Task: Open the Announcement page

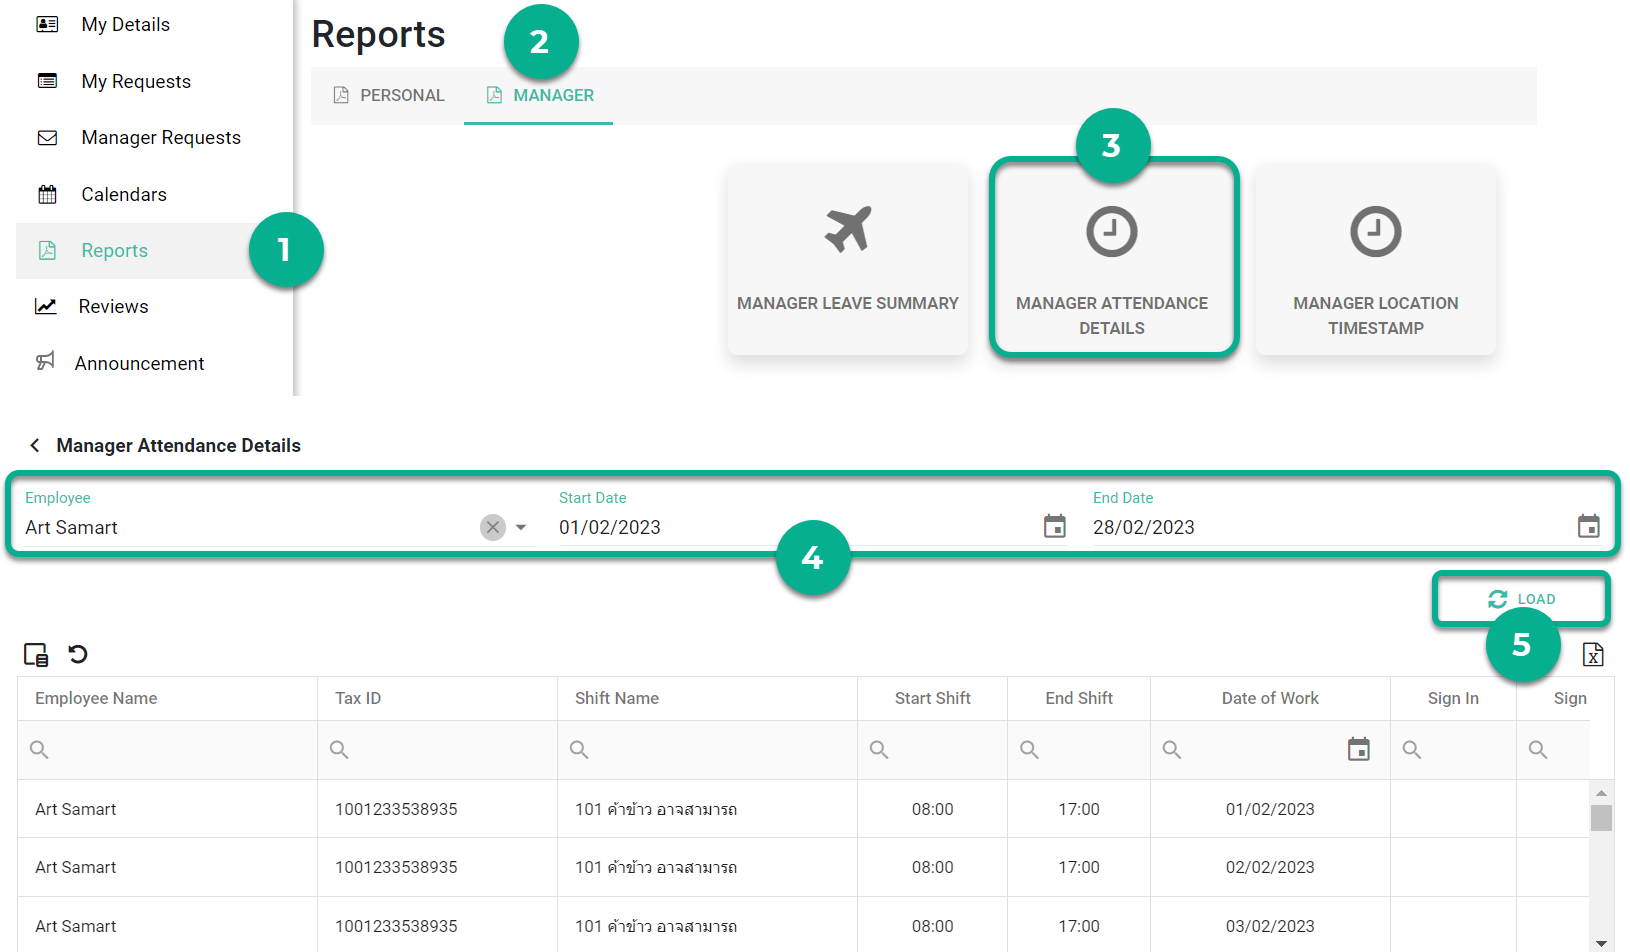Action: (139, 363)
